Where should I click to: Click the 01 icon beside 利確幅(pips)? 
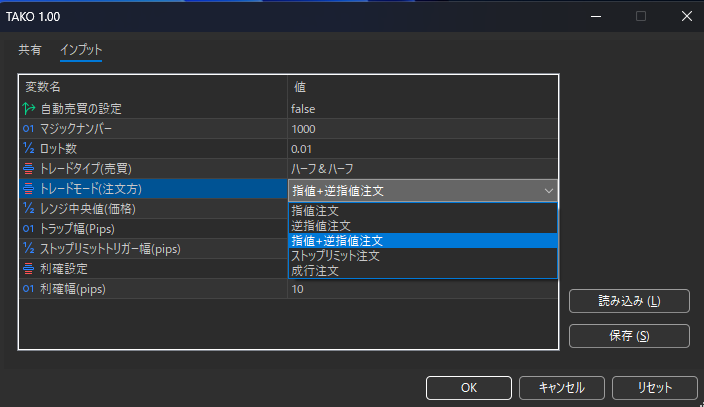click(28, 288)
